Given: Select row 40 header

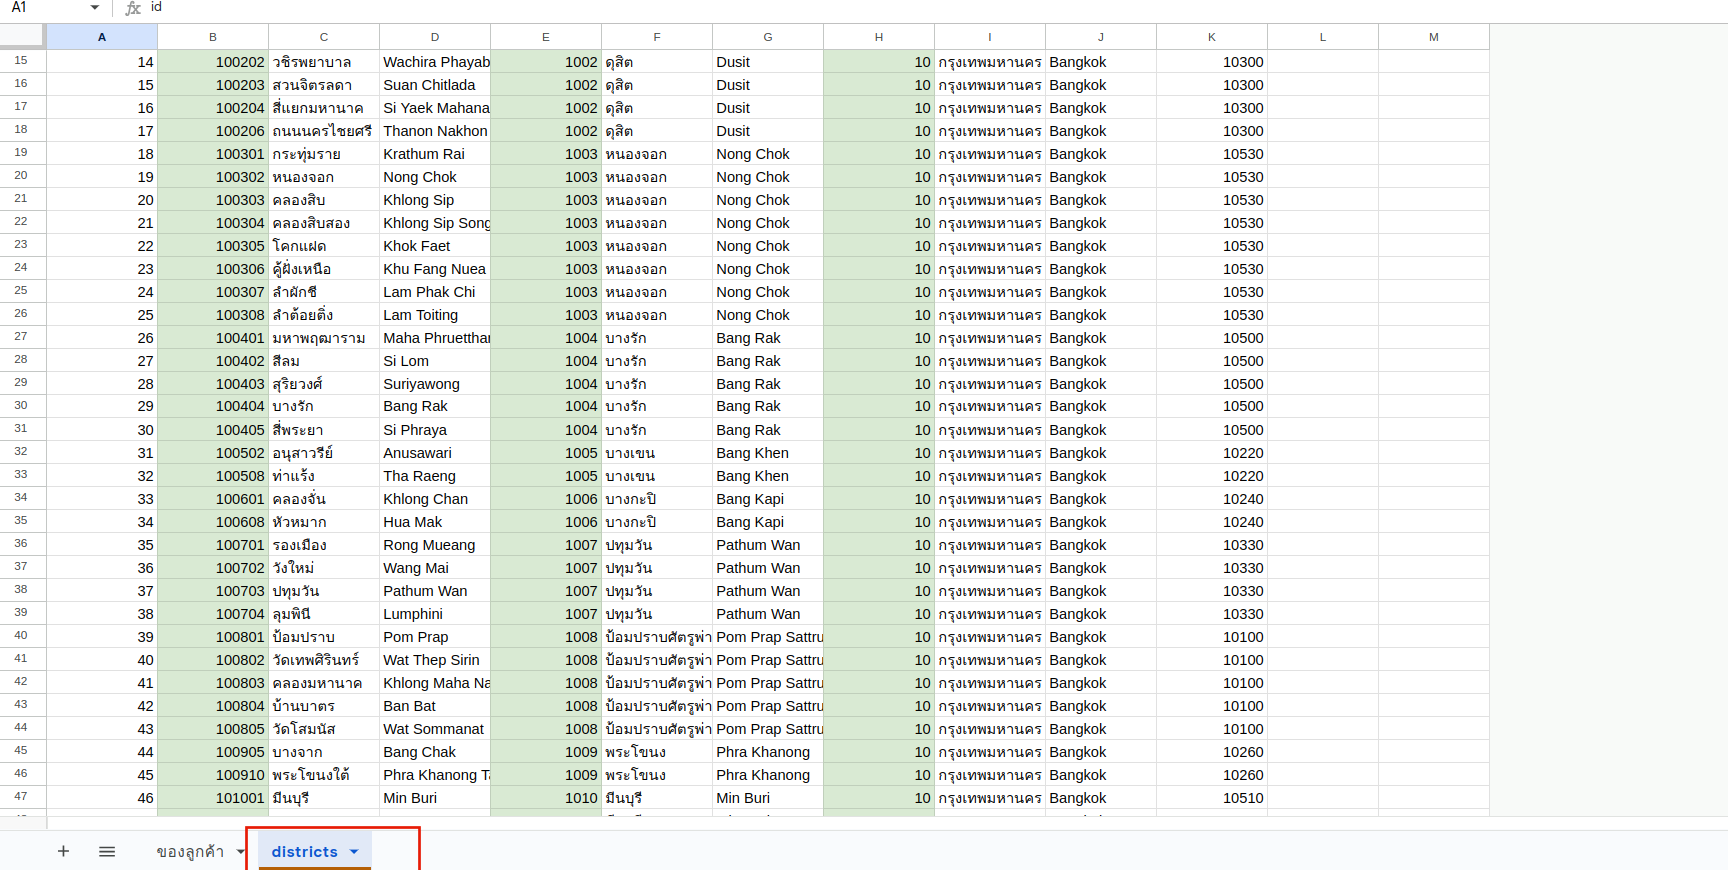Looking at the screenshot, I should (x=21, y=636).
